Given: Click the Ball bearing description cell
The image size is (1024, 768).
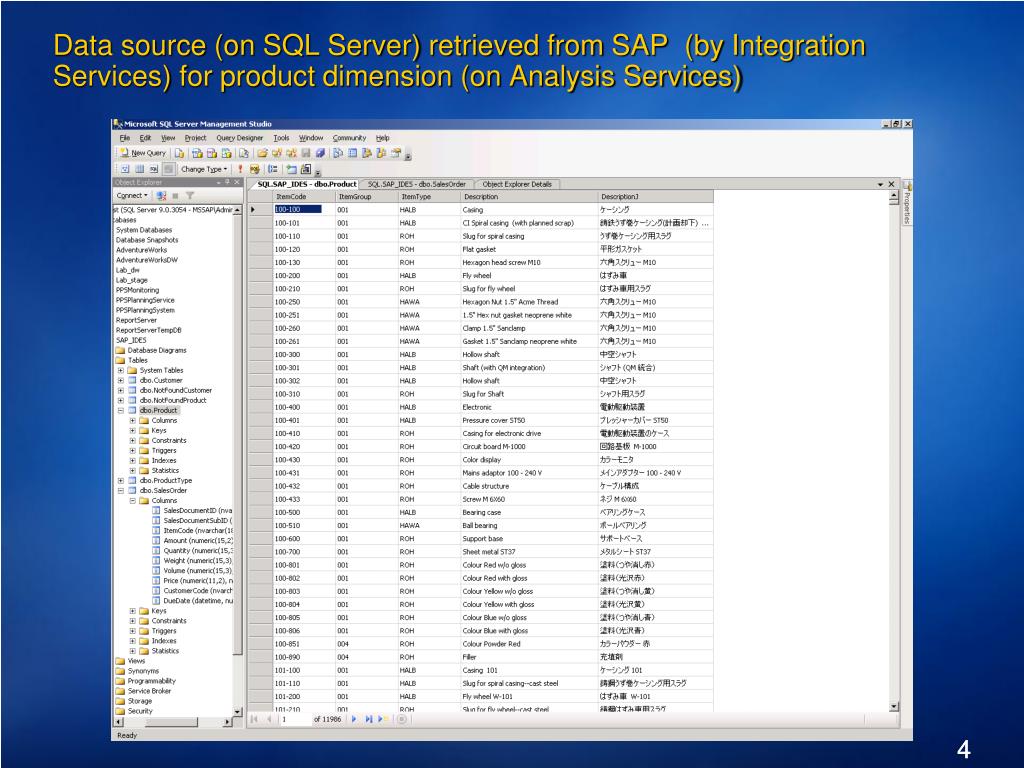Looking at the screenshot, I should (x=529, y=526).
